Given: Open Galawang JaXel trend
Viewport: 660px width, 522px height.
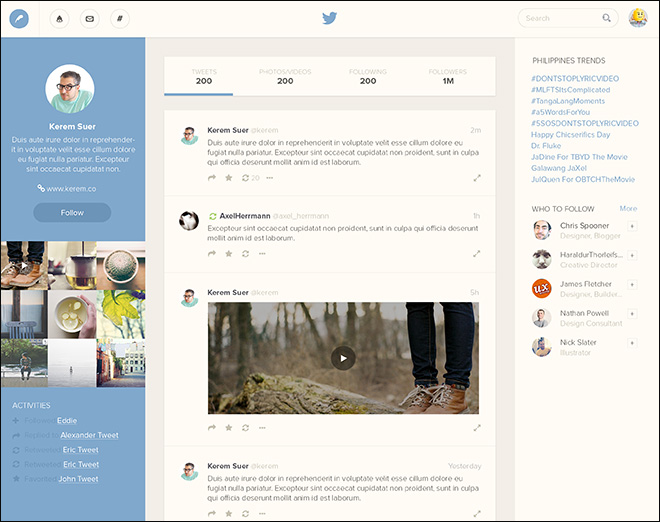Looking at the screenshot, I should click(559, 168).
